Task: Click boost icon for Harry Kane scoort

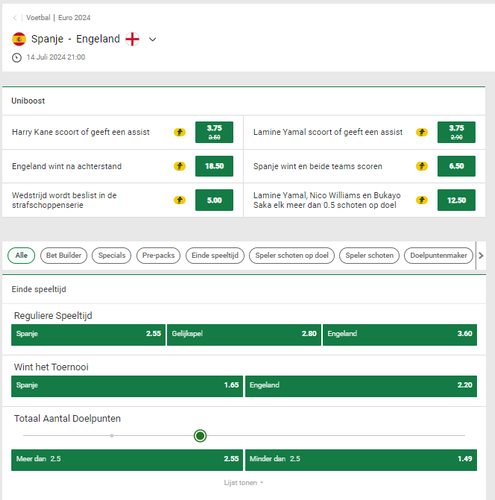Action: [179, 132]
